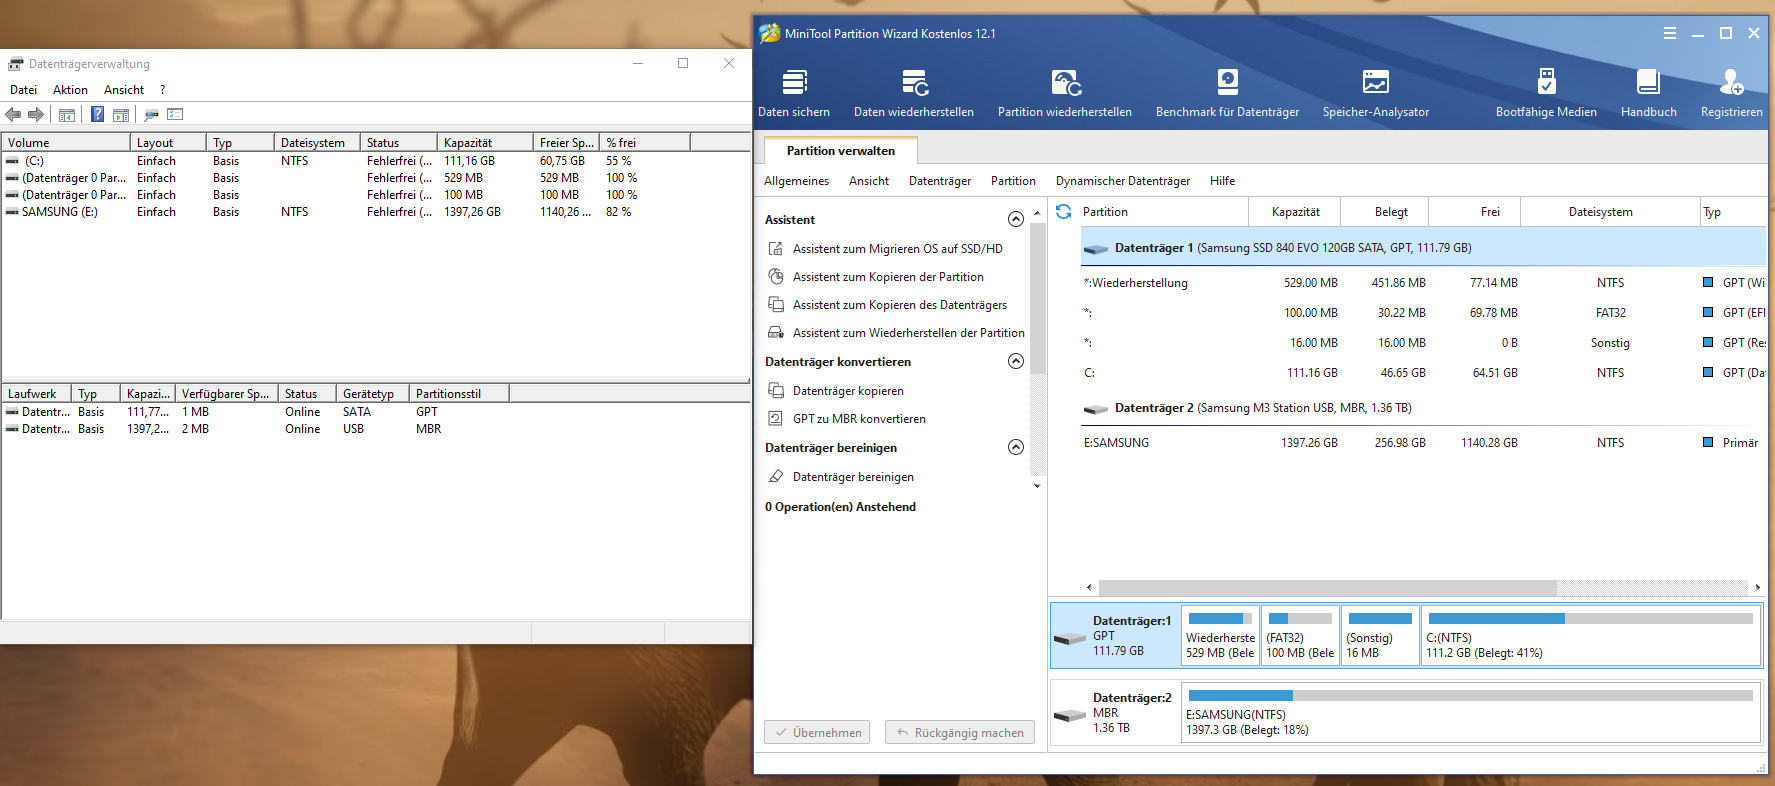Click the left action panel scrollbar down arrow
The height and width of the screenshot is (786, 1775).
coord(1037,486)
